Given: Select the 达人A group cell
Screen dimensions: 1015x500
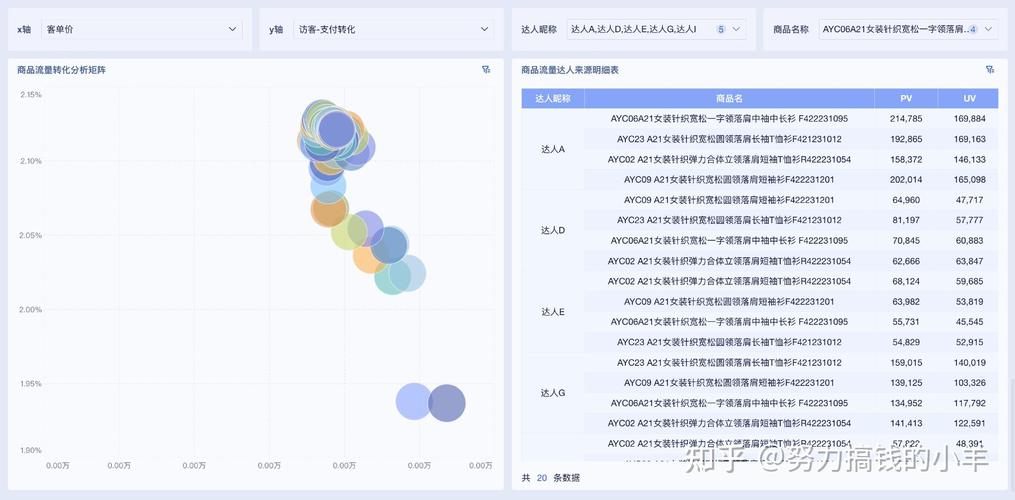Looking at the screenshot, I should coord(553,149).
